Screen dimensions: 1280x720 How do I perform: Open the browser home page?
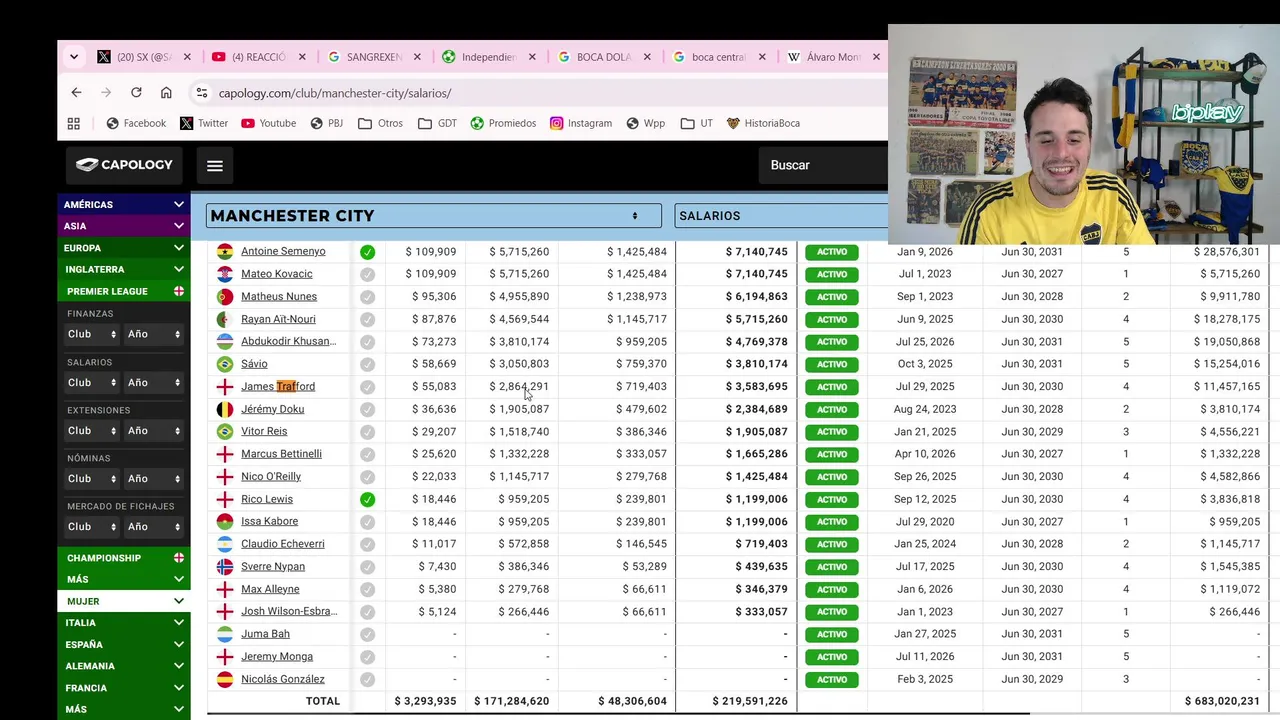(x=166, y=93)
